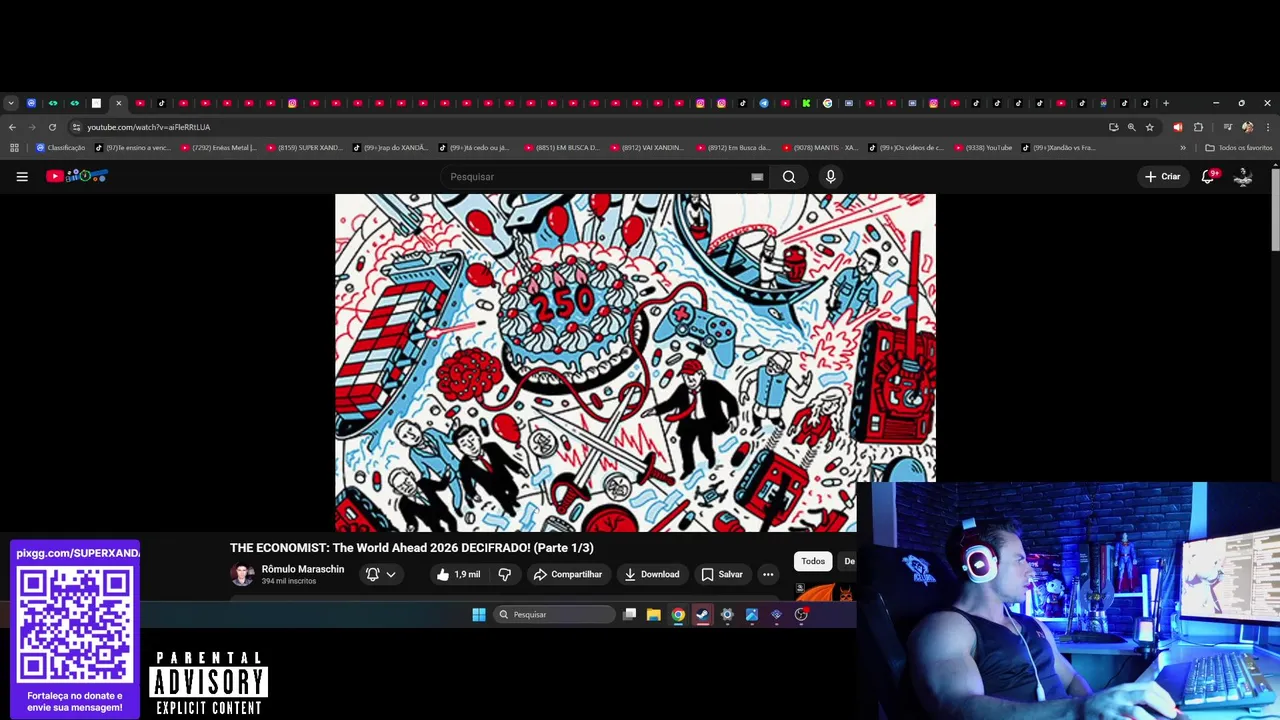1280x720 pixels.
Task: Open Rômulo Maraschin channel avatar
Action: [x=242, y=574]
